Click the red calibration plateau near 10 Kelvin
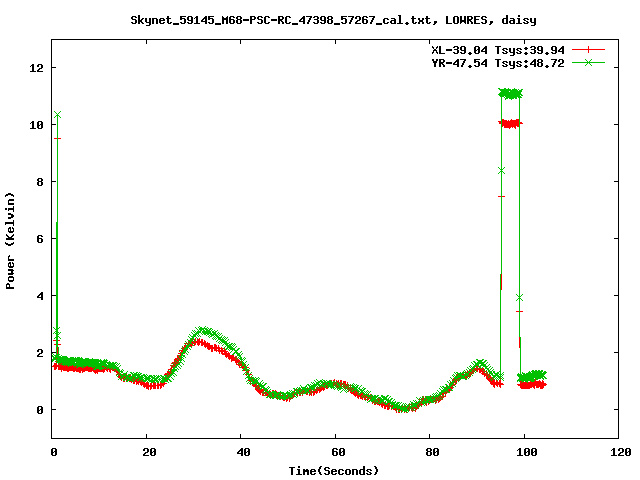The height and width of the screenshot is (480, 640). (x=510, y=123)
